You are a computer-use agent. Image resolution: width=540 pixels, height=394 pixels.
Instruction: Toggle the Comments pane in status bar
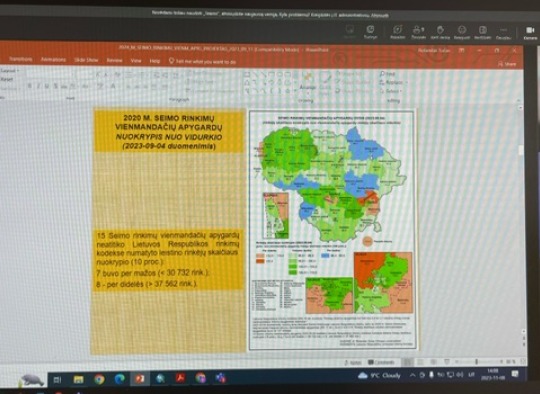[381, 362]
